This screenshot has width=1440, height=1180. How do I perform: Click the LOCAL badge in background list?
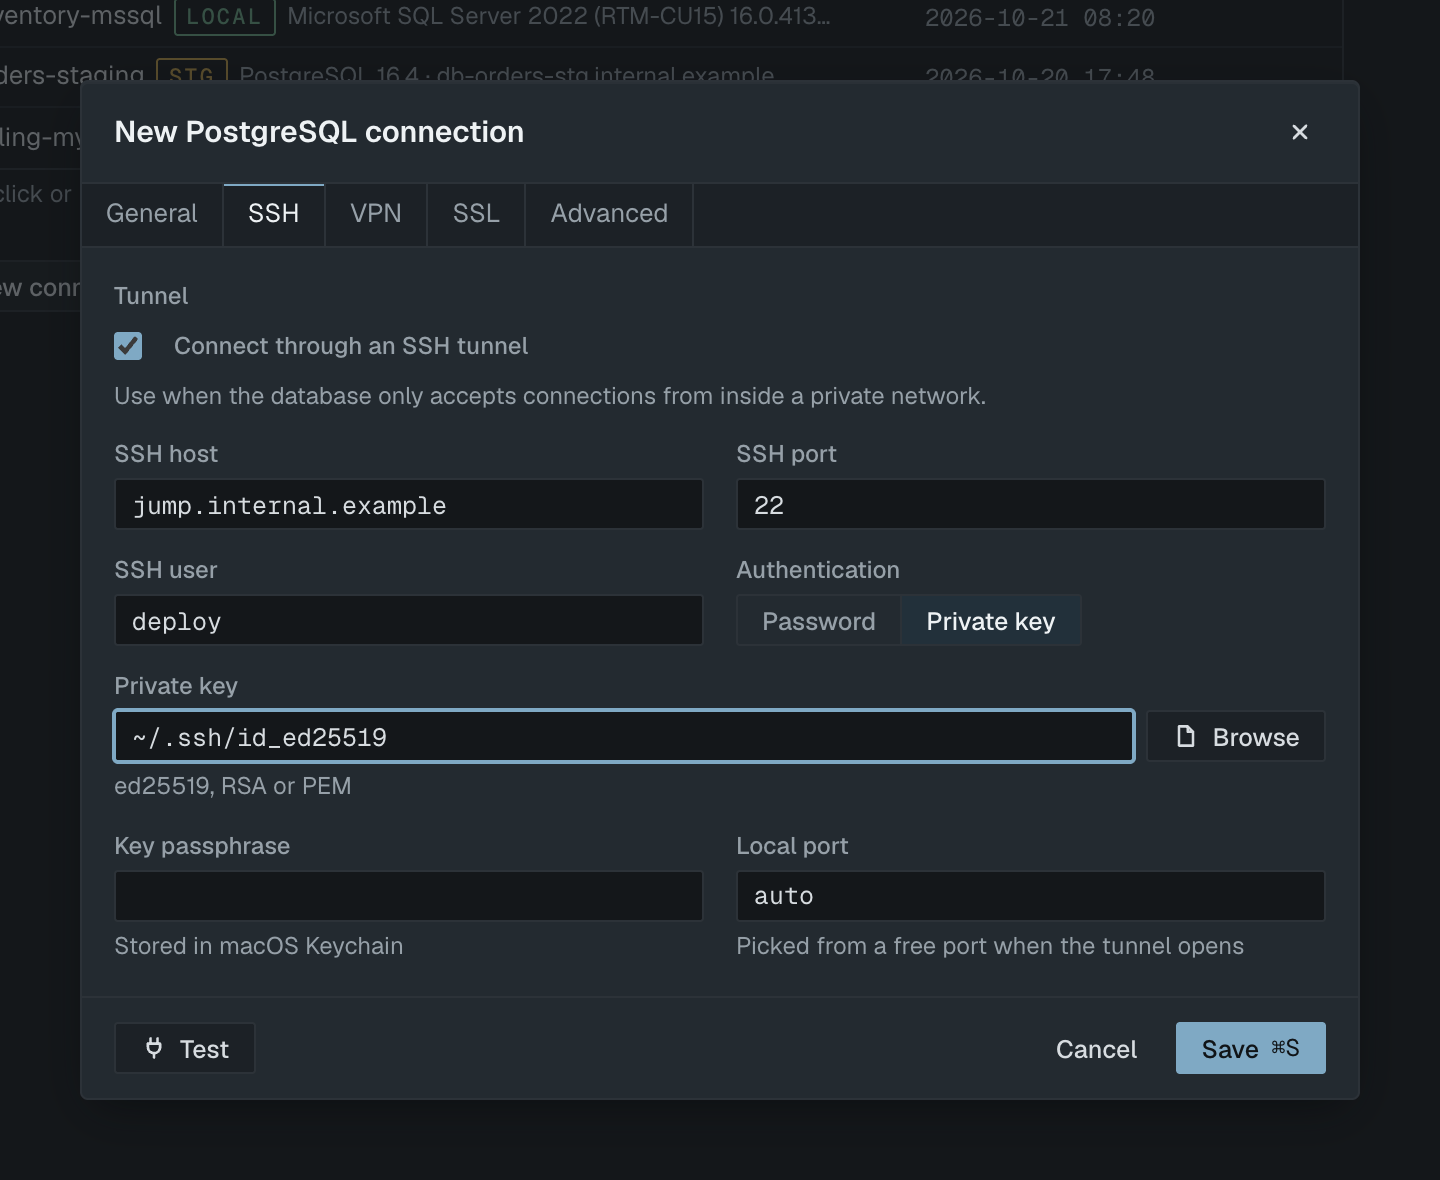pos(224,17)
